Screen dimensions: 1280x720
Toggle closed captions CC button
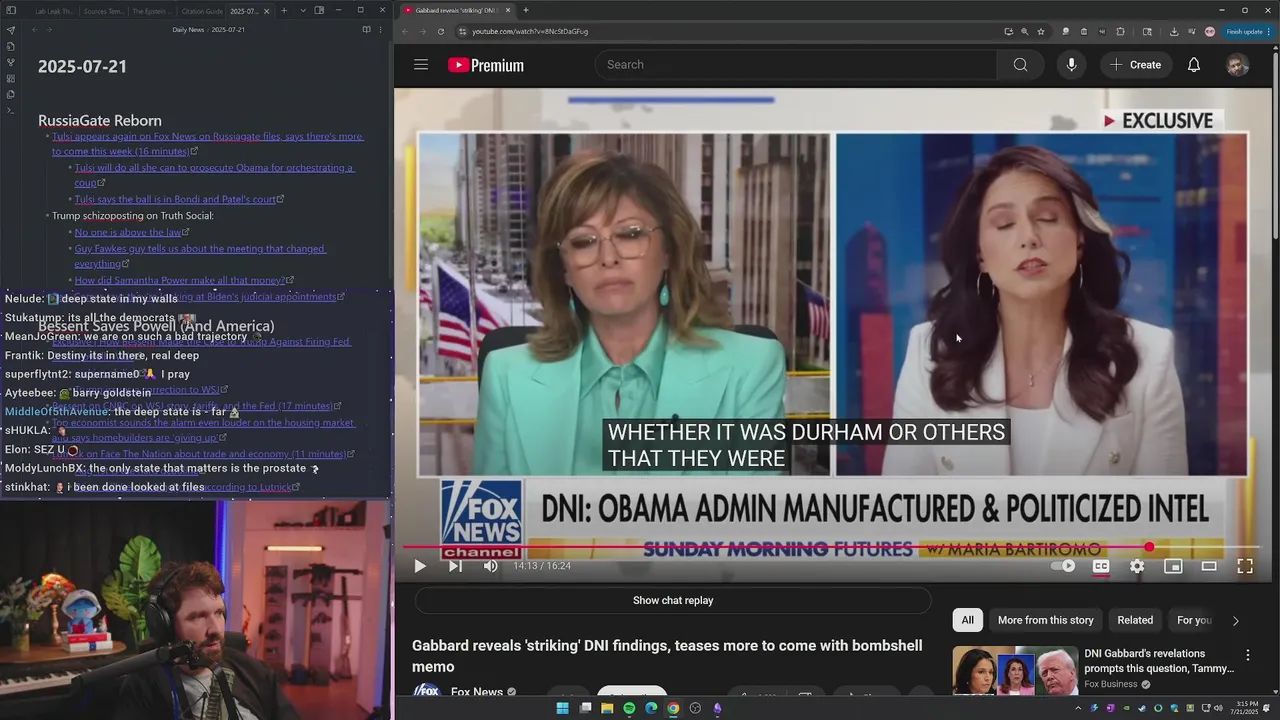tap(1101, 566)
